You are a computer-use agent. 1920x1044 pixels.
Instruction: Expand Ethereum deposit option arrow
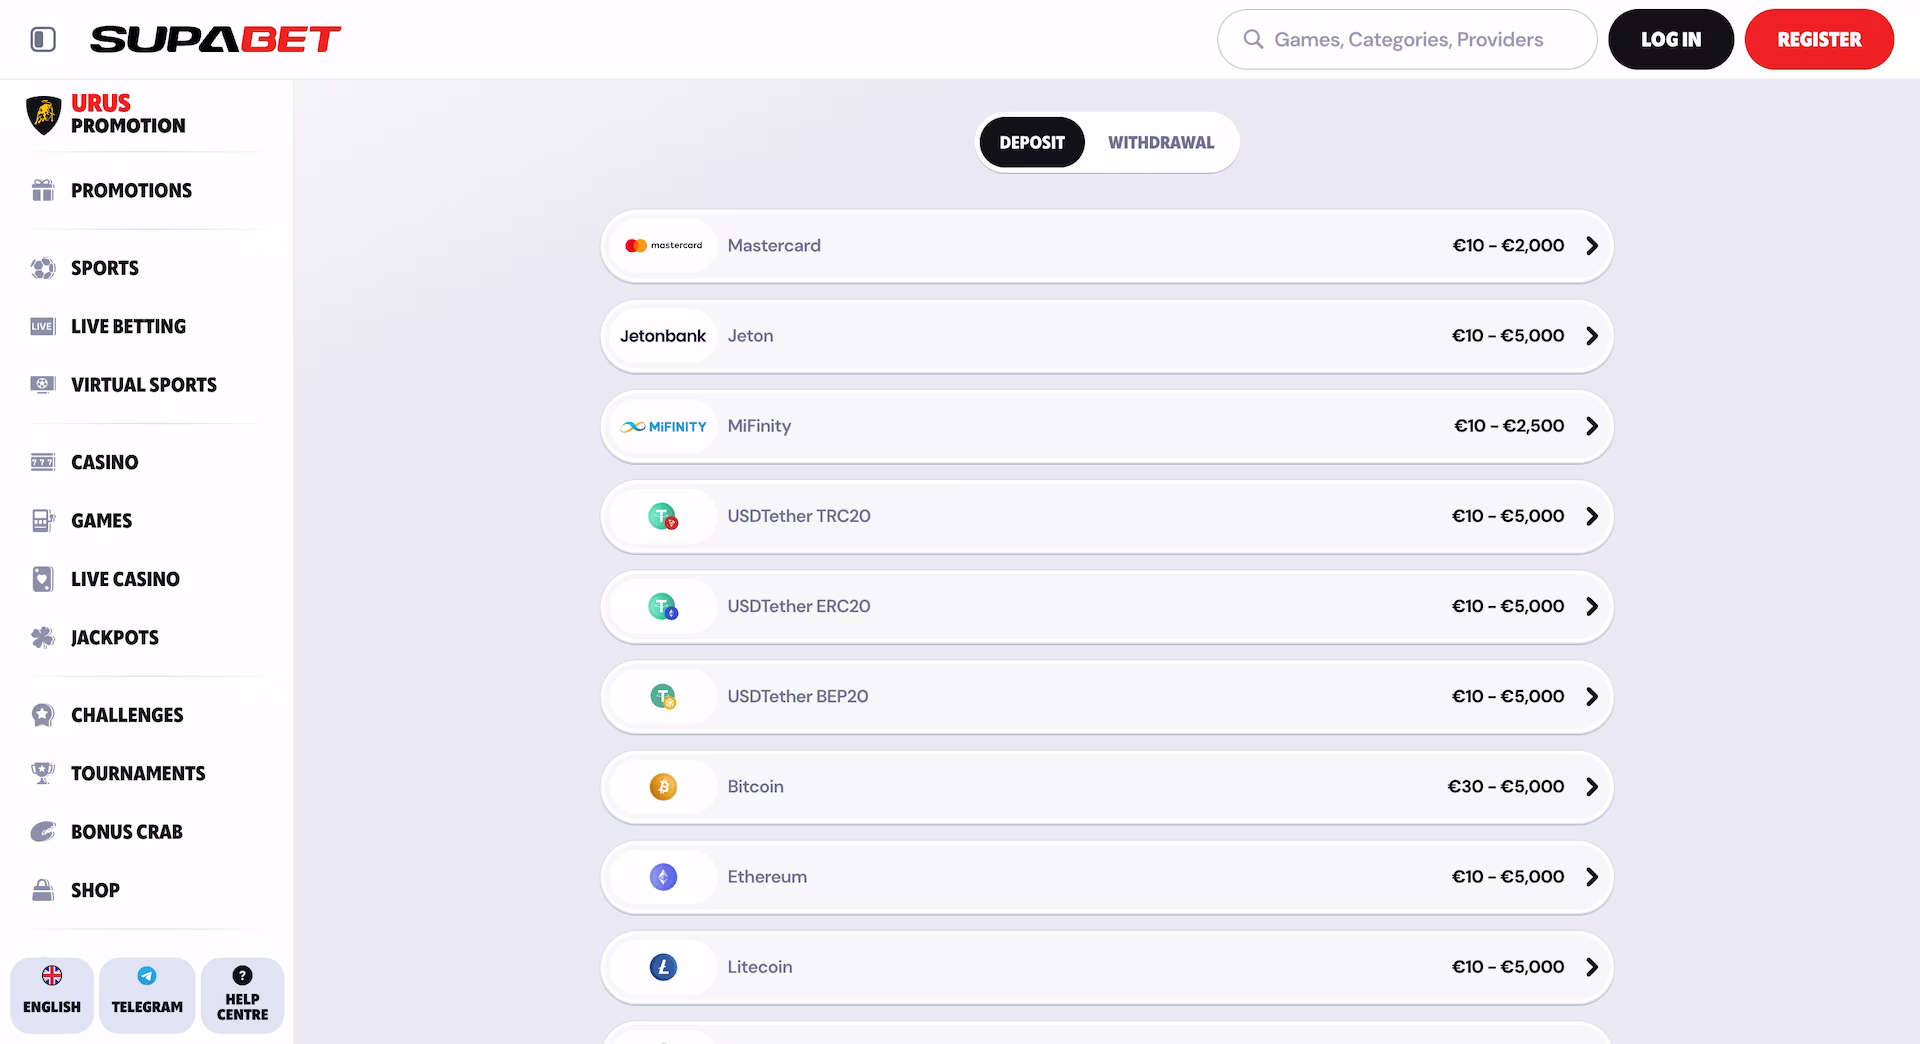tap(1592, 877)
